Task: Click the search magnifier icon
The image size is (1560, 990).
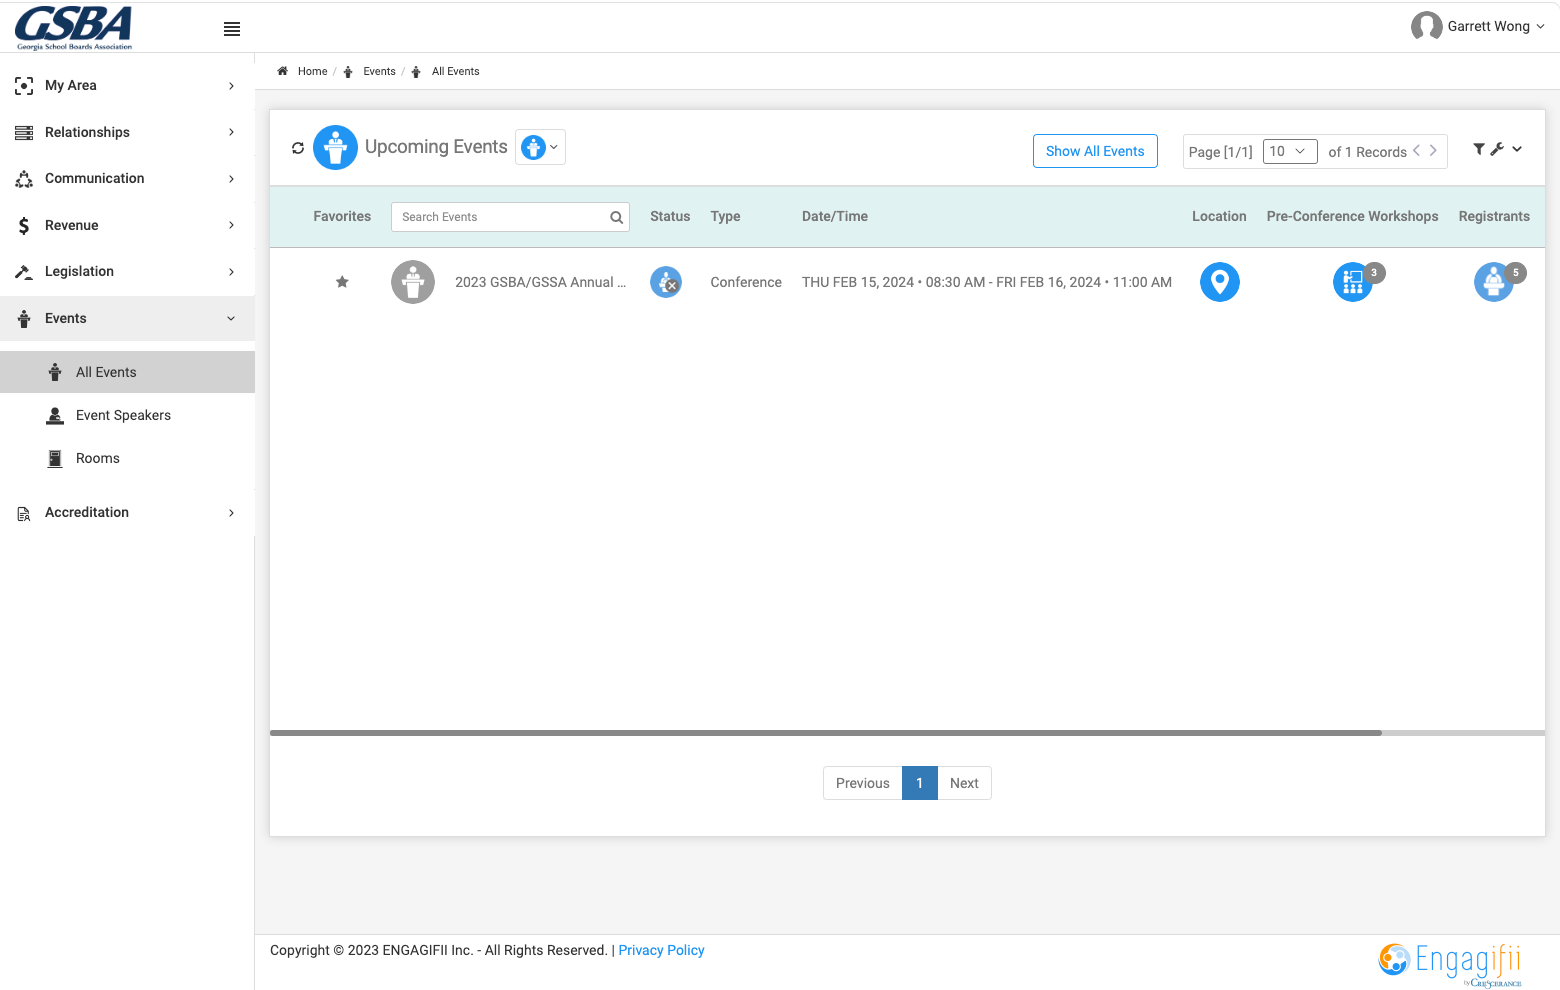Action: [x=616, y=217]
